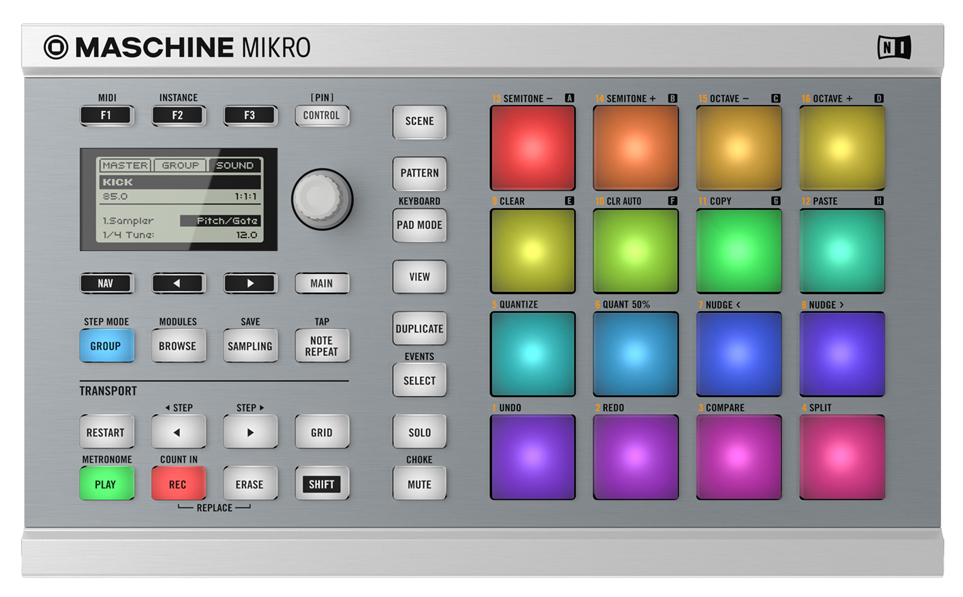Click the master encoder knob

[x=322, y=199]
